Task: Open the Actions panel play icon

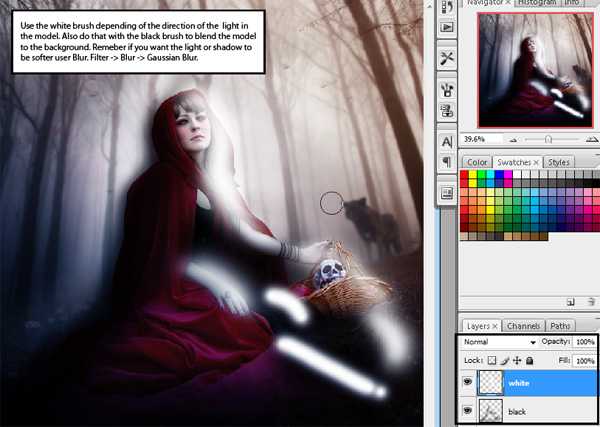Action: (x=445, y=27)
